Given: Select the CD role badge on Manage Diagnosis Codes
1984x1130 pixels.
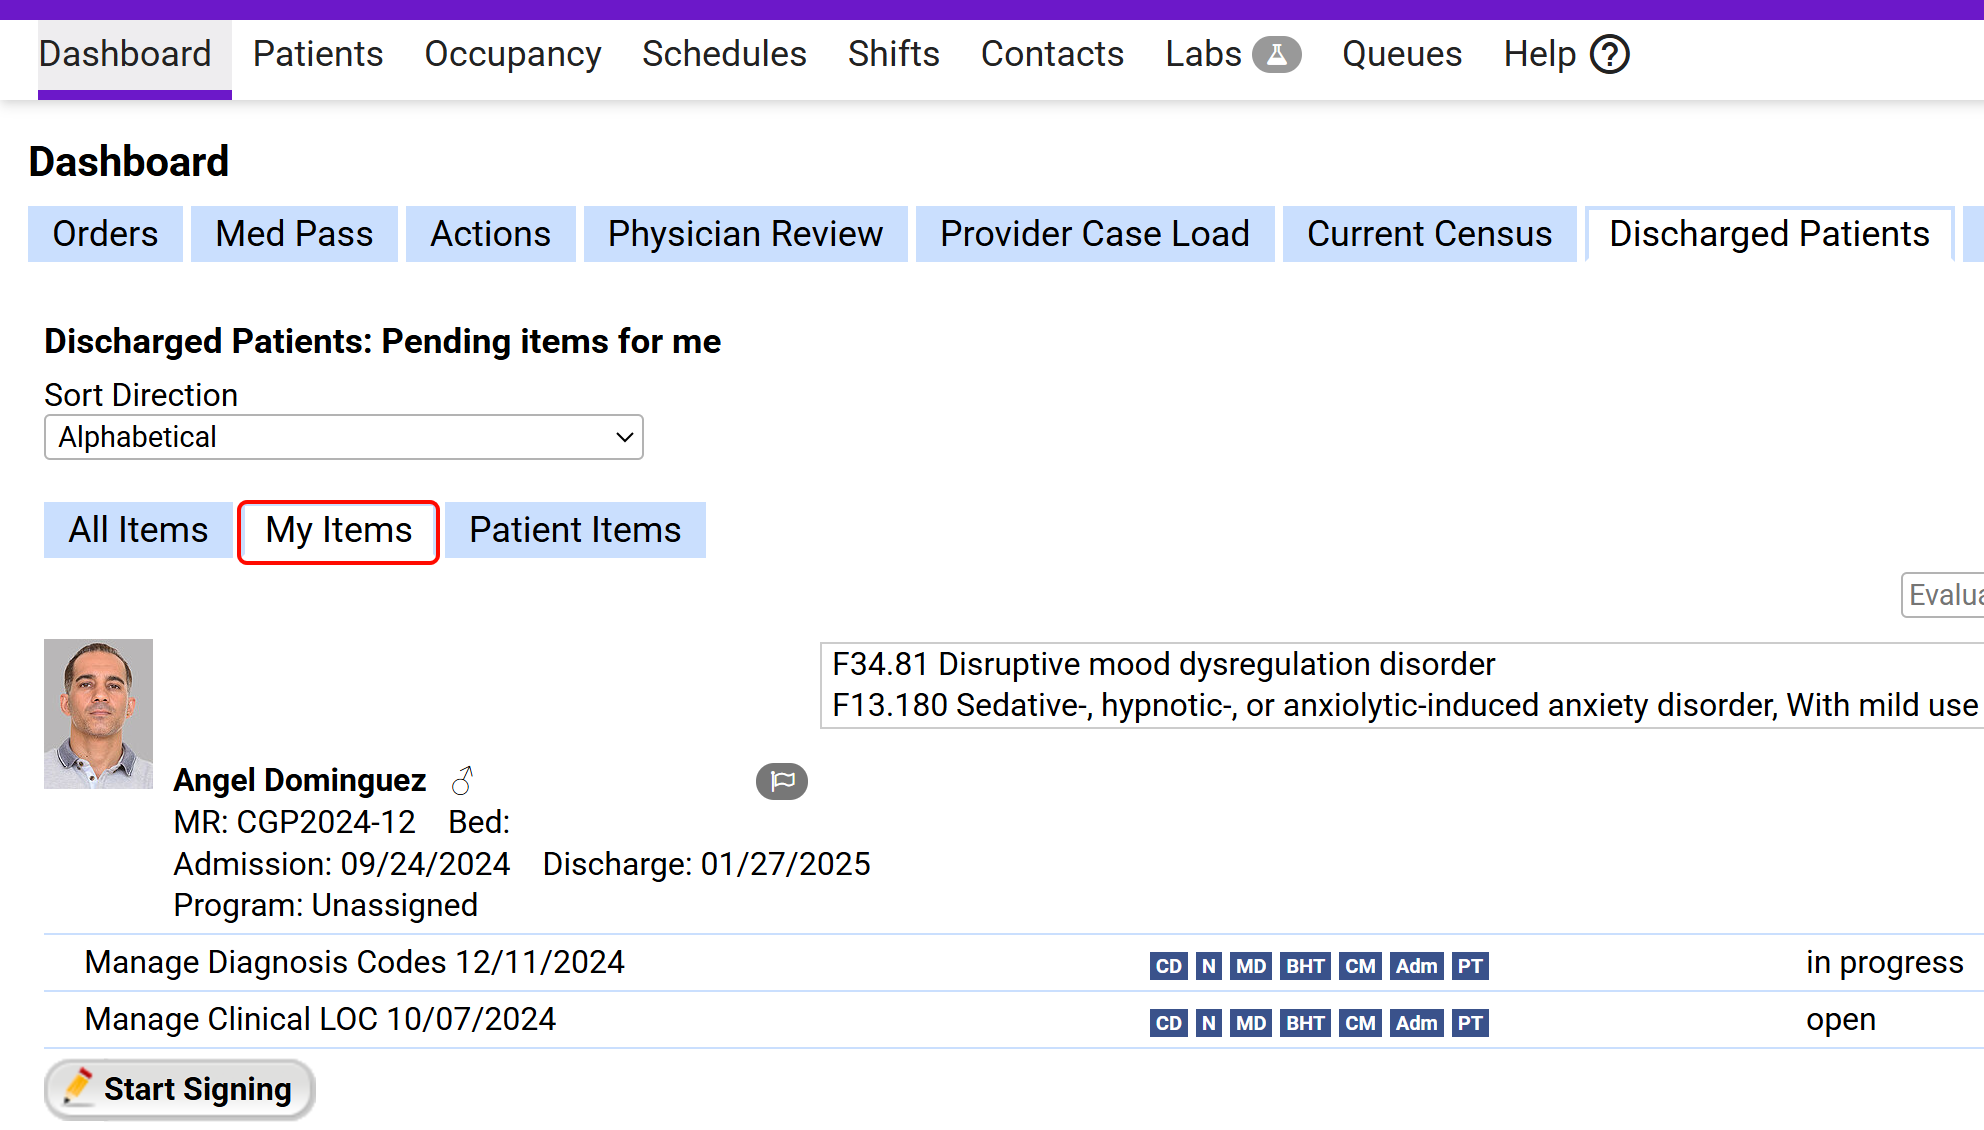Looking at the screenshot, I should coord(1168,966).
